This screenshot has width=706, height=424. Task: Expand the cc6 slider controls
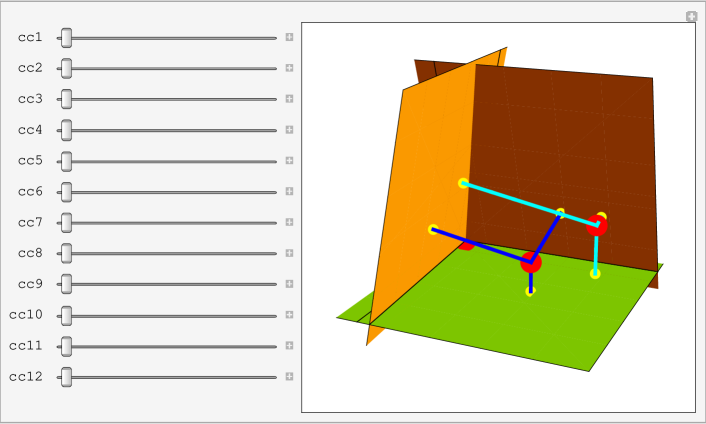(290, 191)
